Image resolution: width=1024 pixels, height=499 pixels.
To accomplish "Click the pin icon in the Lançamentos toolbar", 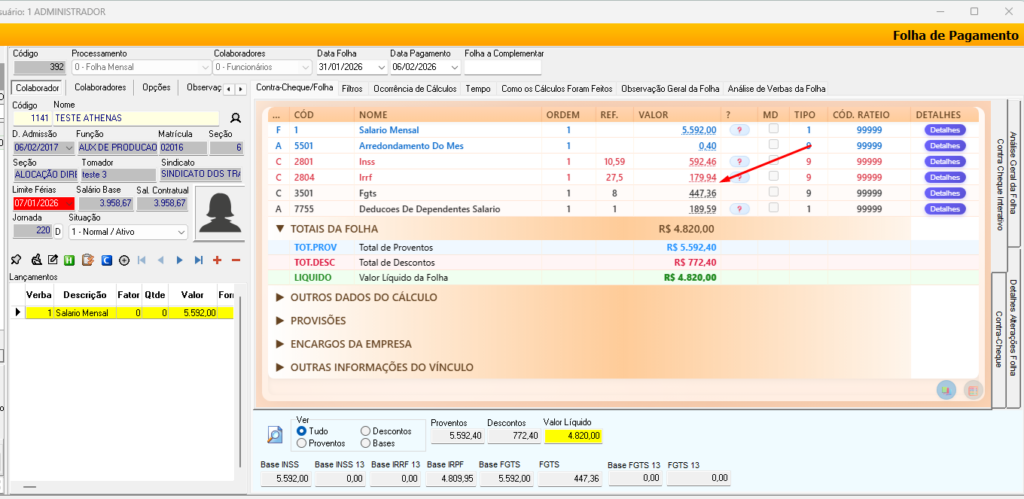I will pos(17,260).
